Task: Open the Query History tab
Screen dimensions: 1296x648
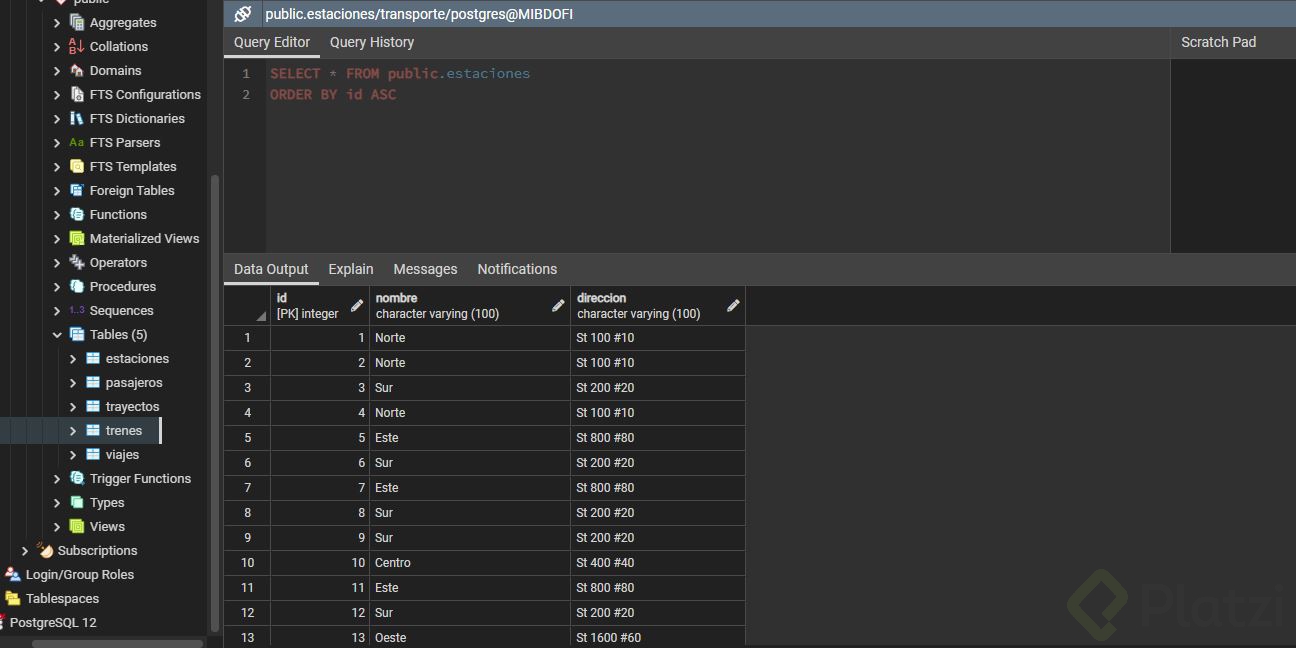Action: click(372, 42)
